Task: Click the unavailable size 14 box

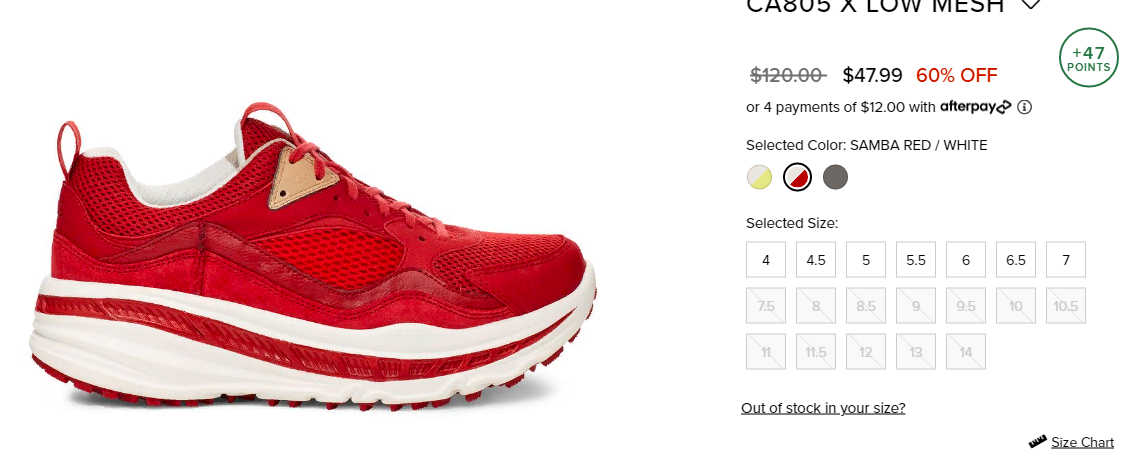Action: pyautogui.click(x=966, y=352)
